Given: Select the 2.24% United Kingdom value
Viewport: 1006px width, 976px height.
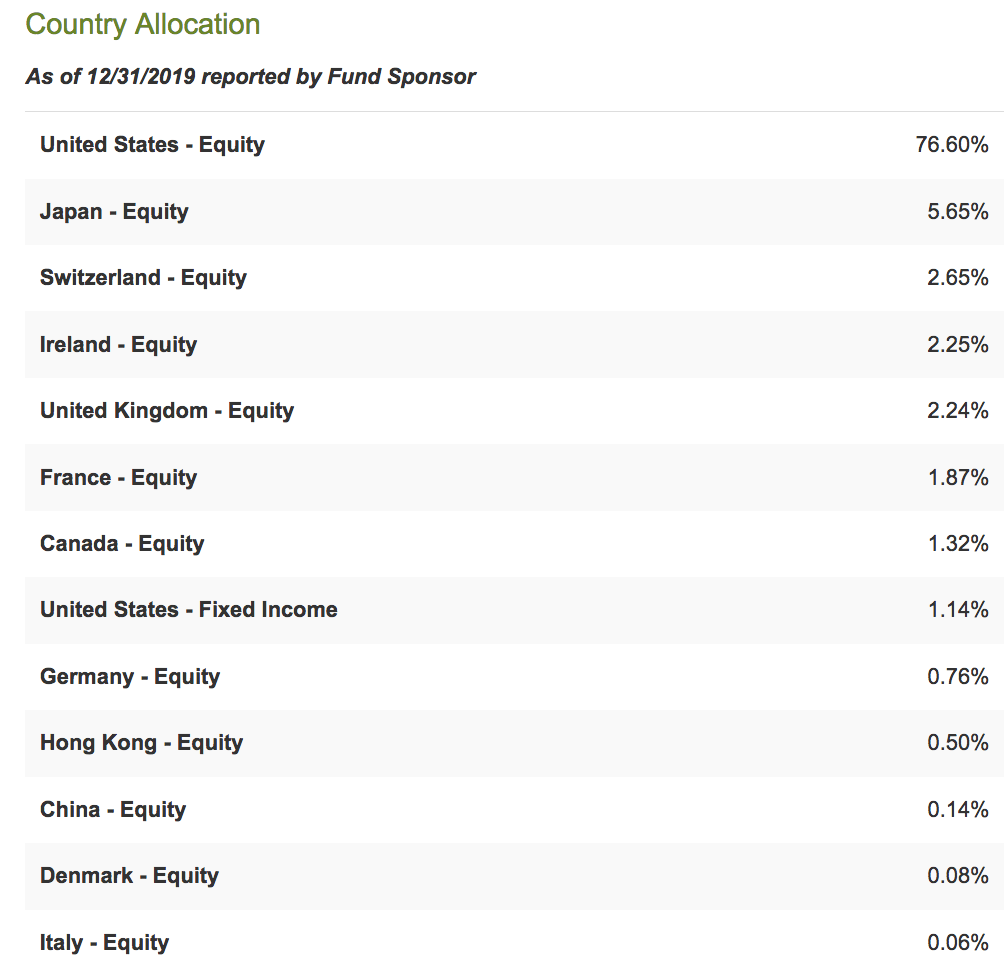Looking at the screenshot, I should 958,410.
